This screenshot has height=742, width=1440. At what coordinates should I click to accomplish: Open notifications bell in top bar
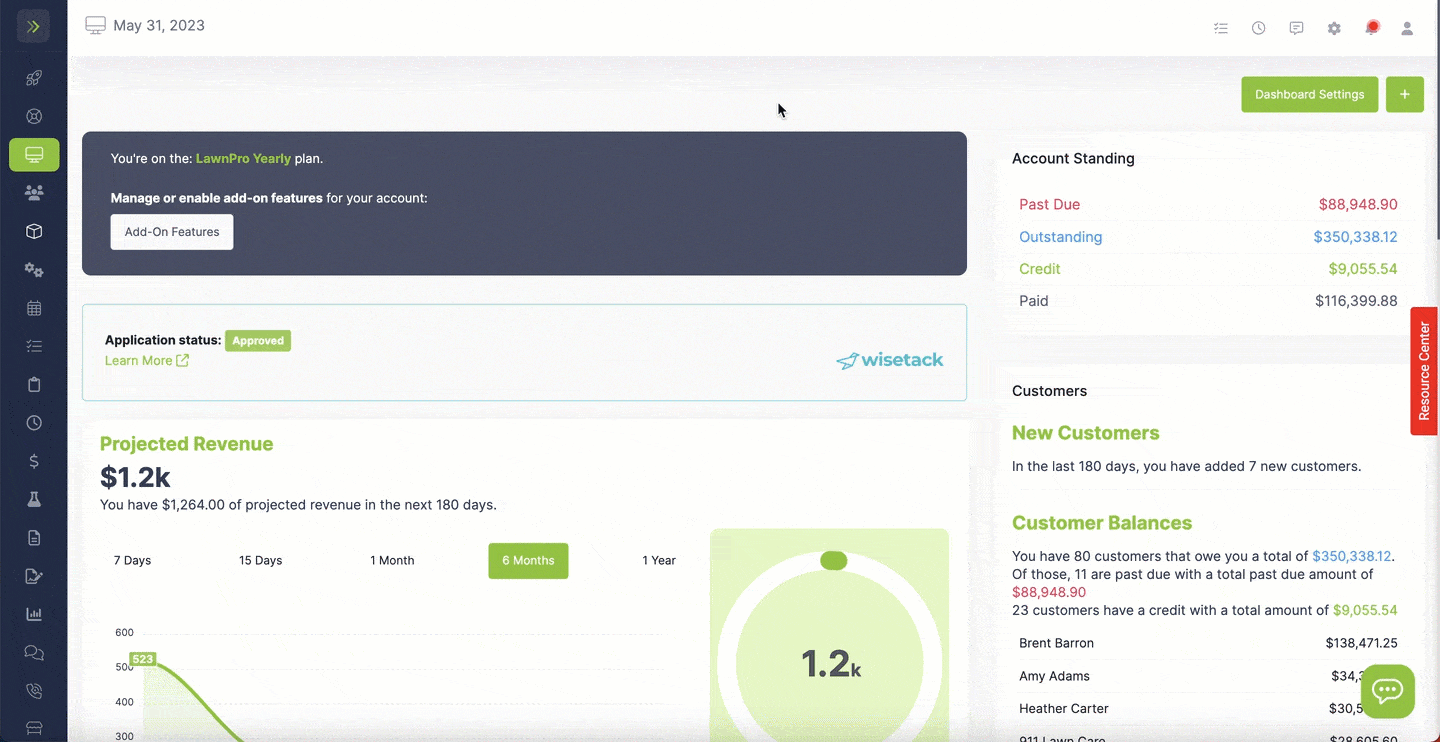tap(1372, 28)
